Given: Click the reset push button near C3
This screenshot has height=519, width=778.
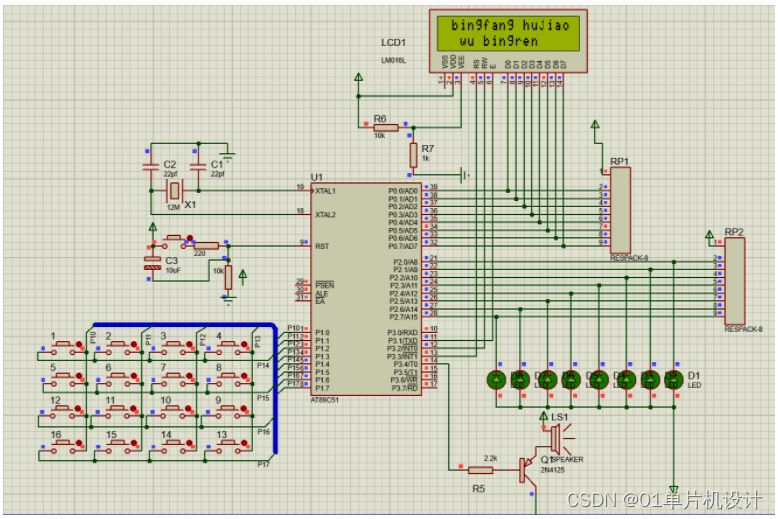Looking at the screenshot, I should (x=174, y=241).
